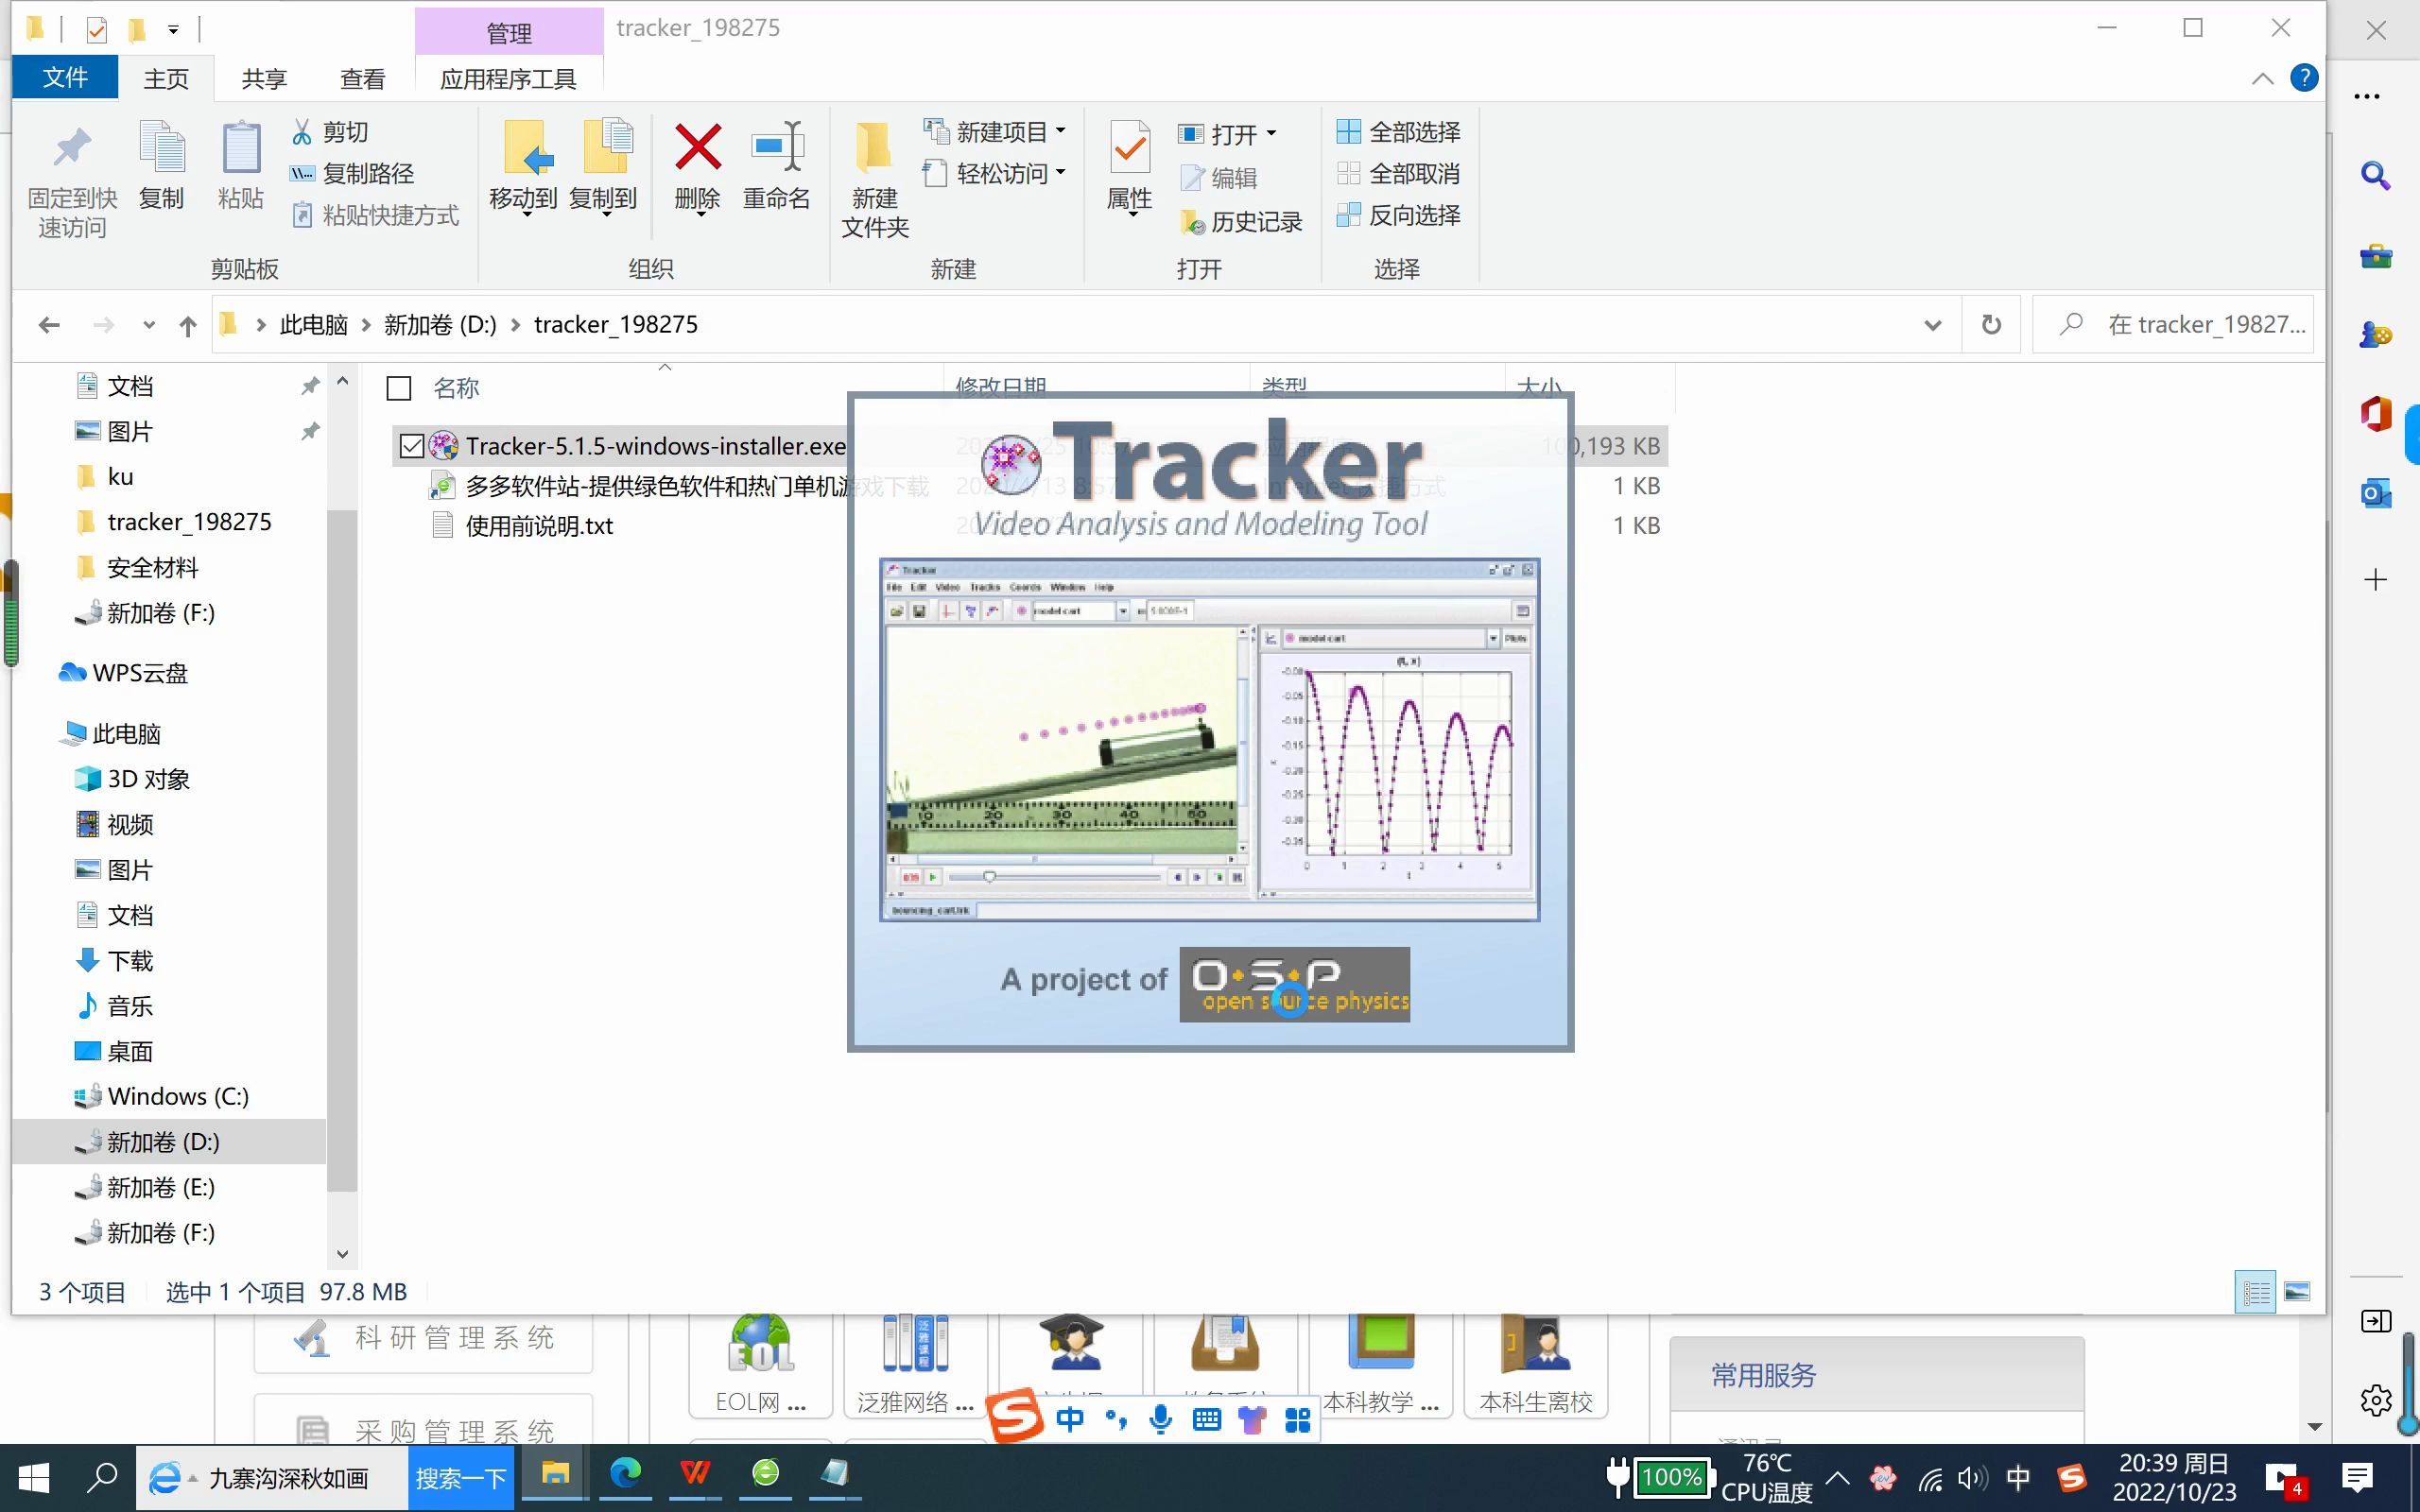Viewport: 2420px width, 1512px height.
Task: Click Invert selection (反向选择)
Action: (1399, 215)
